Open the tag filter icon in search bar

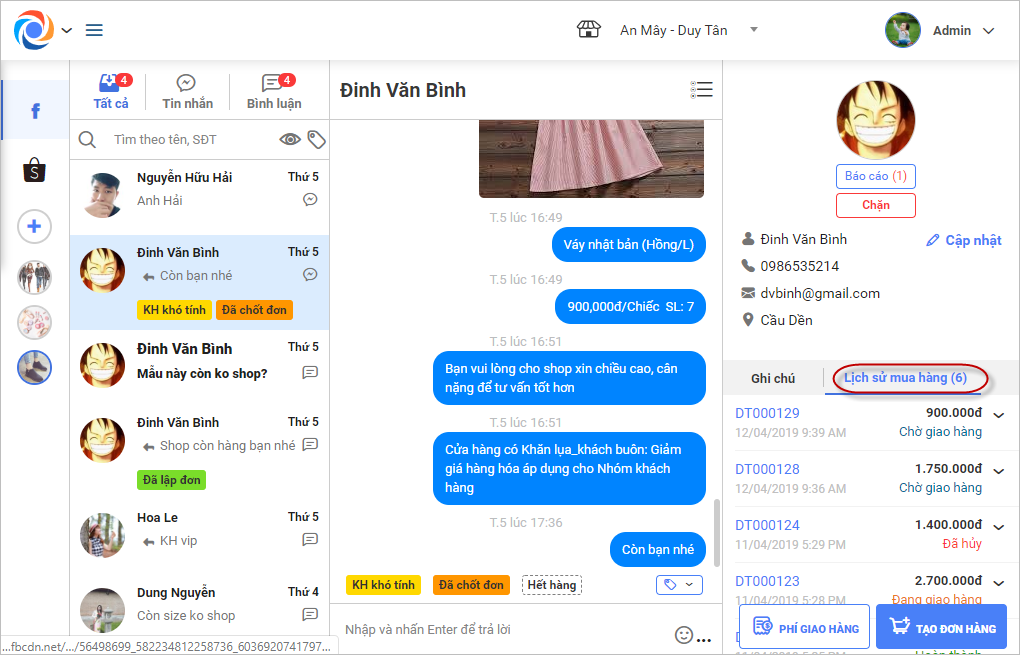316,139
